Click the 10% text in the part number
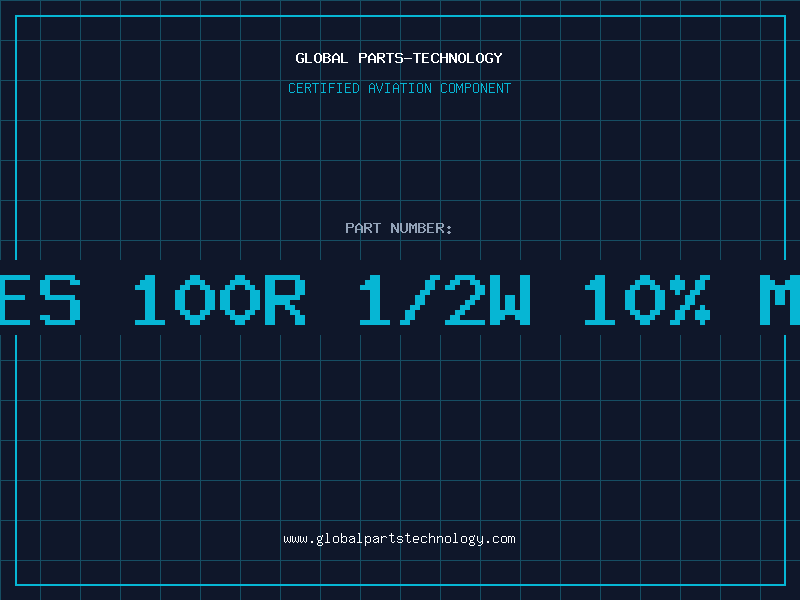This screenshot has height=600, width=800. (x=647, y=299)
